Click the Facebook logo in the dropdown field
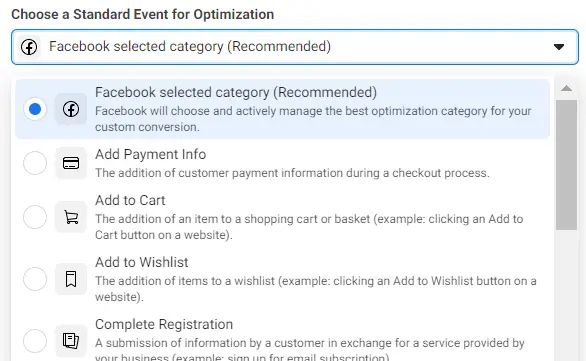 (29, 47)
